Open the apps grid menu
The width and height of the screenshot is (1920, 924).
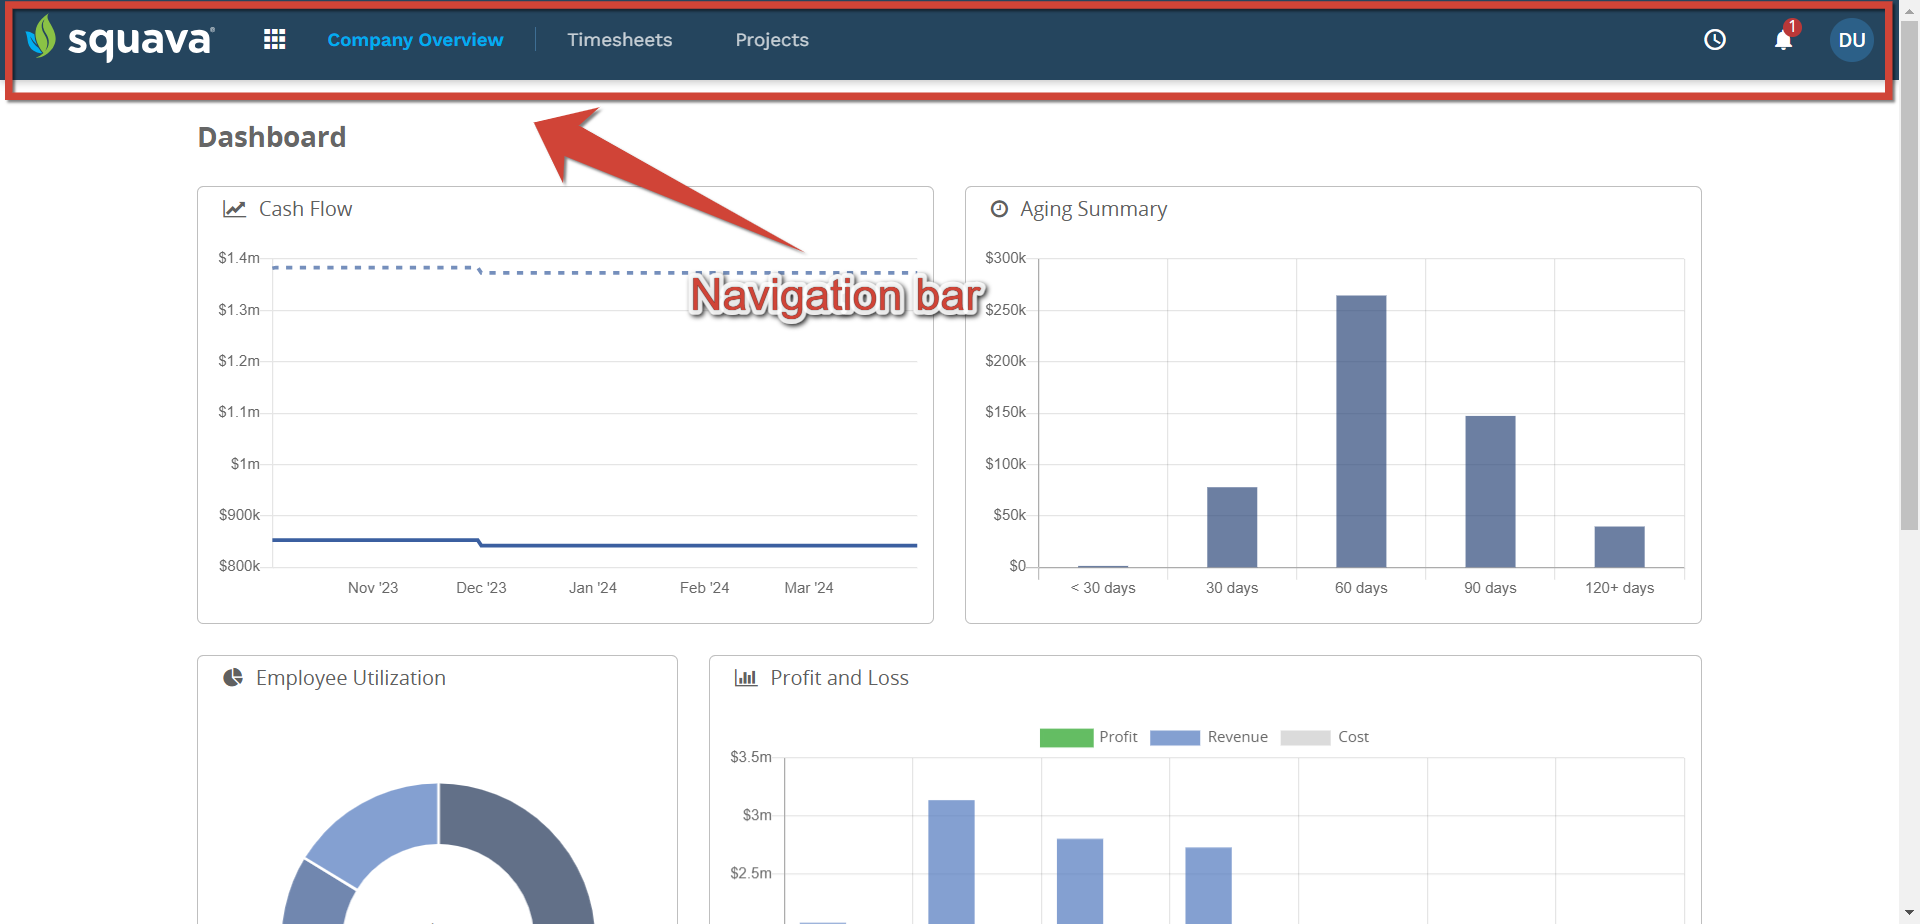[275, 39]
